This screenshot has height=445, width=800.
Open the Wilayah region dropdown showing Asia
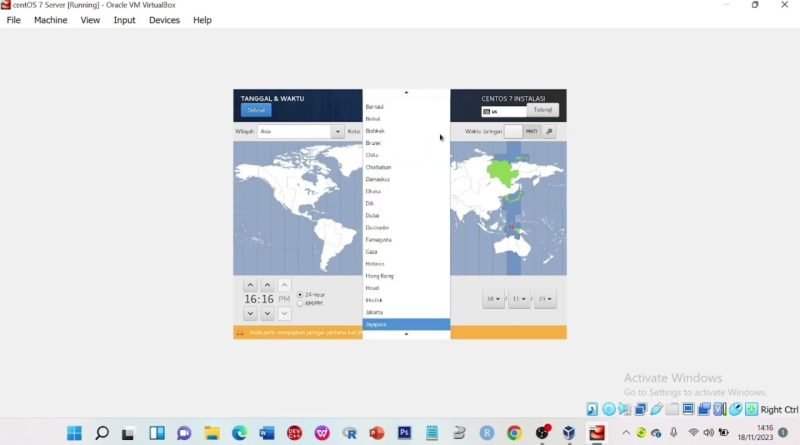click(x=301, y=132)
